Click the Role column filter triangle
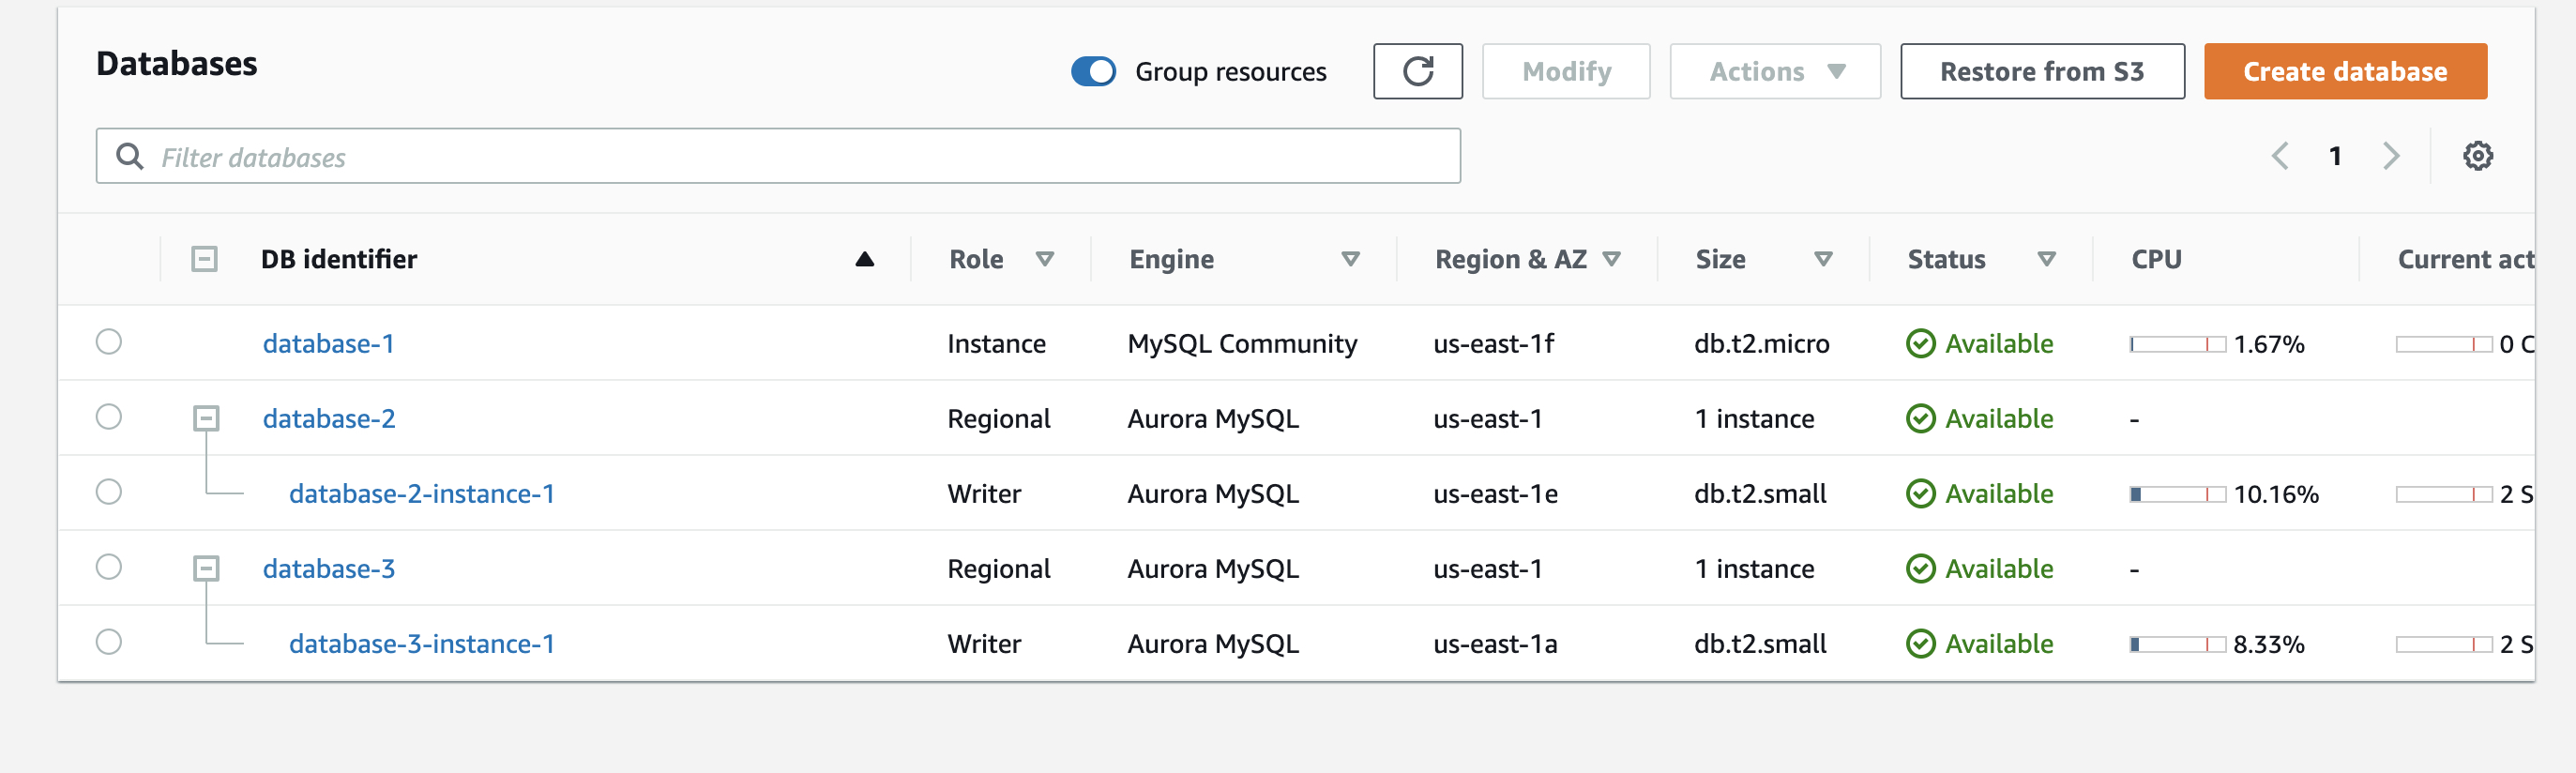 (x=1045, y=260)
